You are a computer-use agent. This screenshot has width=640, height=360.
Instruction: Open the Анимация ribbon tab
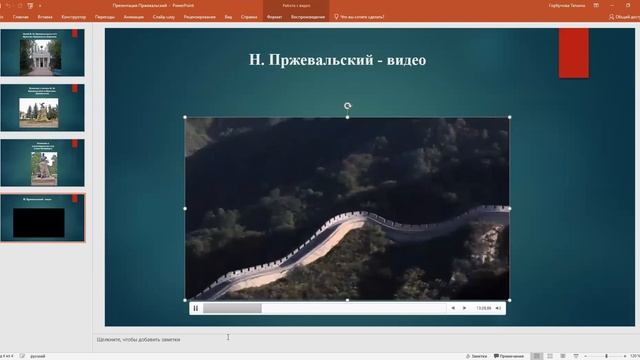click(x=133, y=17)
